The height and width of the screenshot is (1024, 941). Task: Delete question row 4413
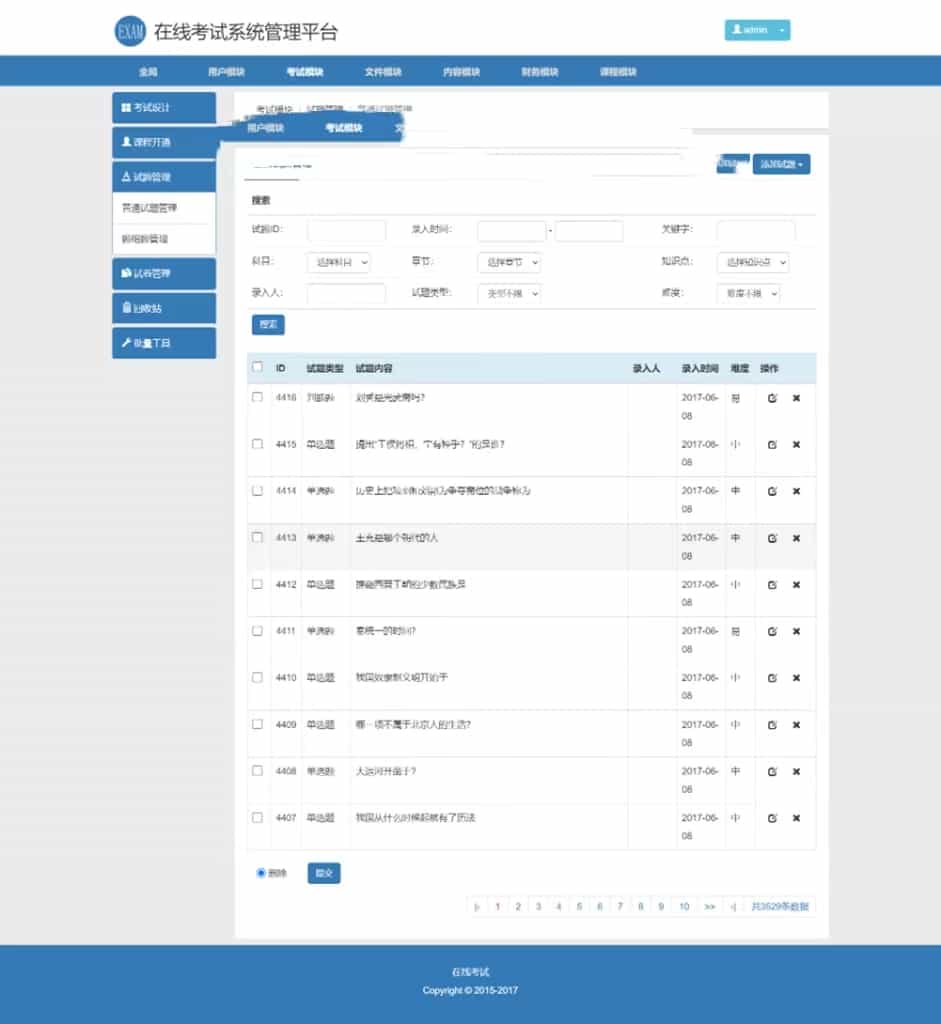tap(796, 538)
